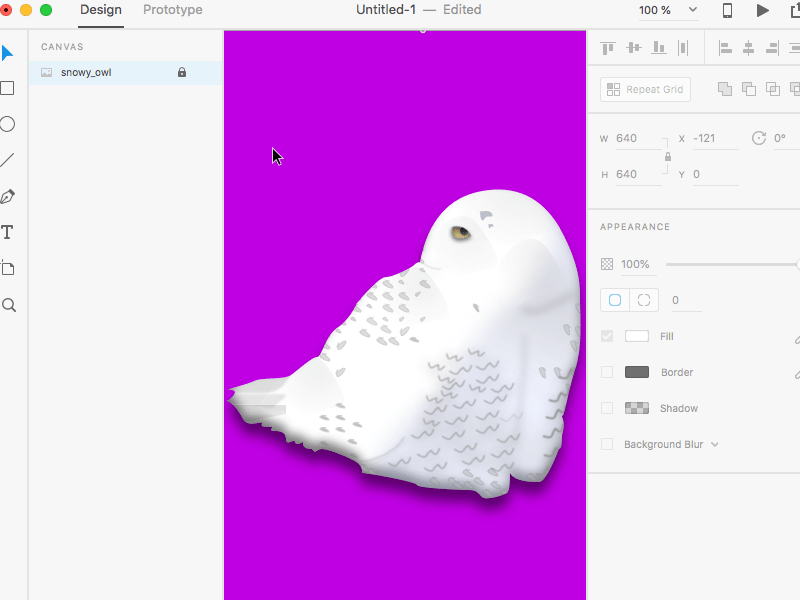
Task: Click the align-top alignment icon
Action: pyautogui.click(x=606, y=47)
